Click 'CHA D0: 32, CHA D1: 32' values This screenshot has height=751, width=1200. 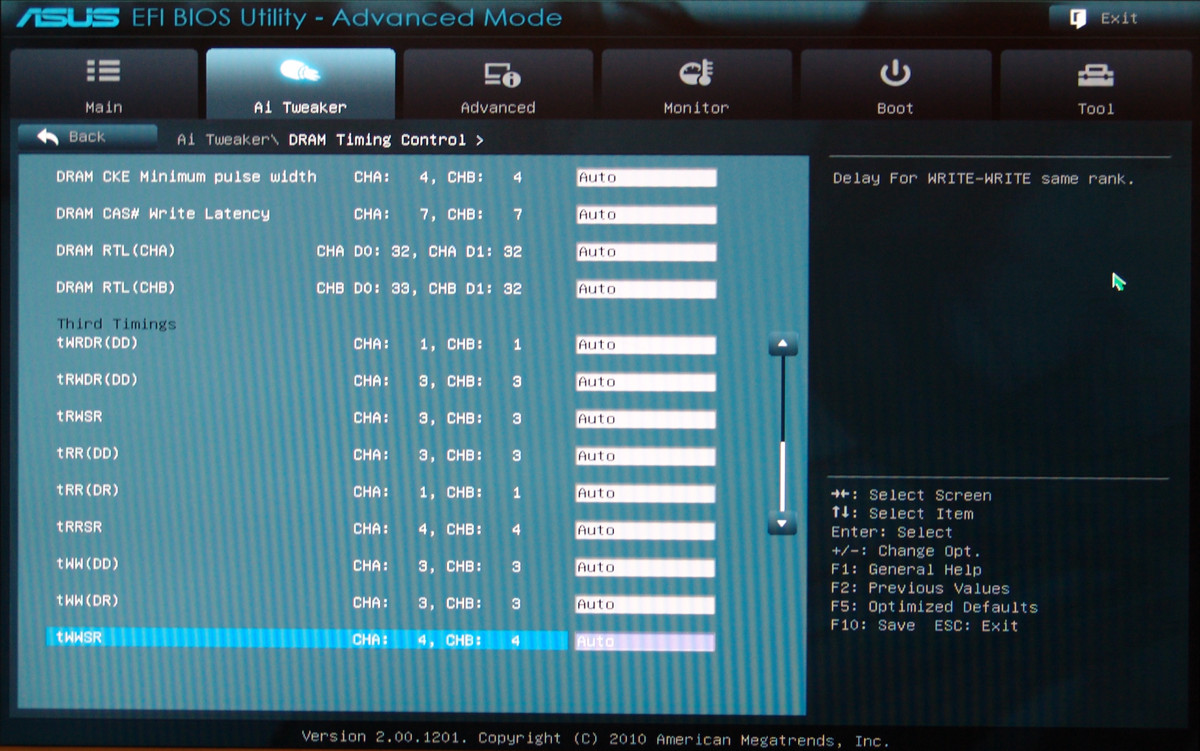[x=419, y=252]
